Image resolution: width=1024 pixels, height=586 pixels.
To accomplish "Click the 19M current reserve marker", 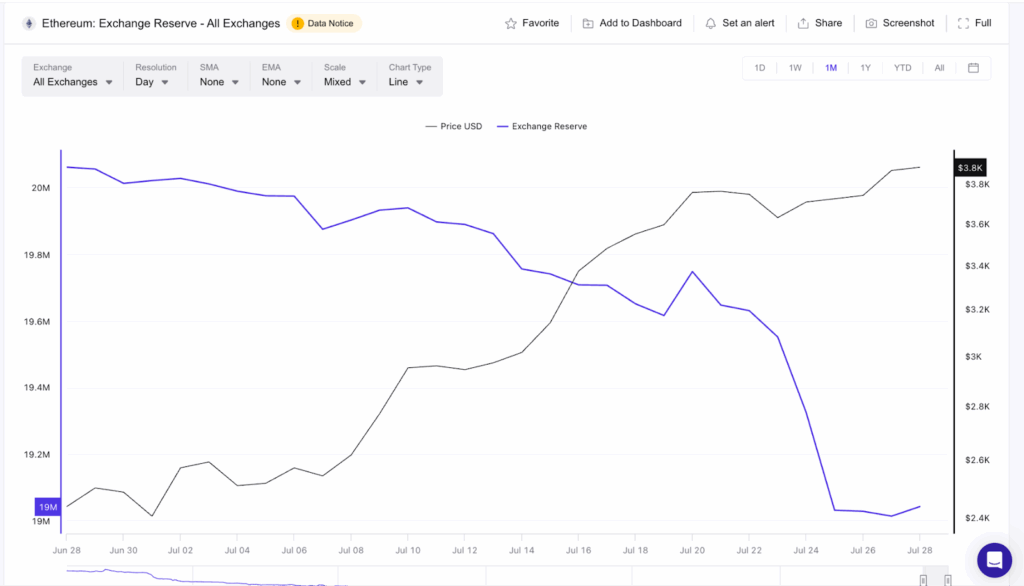I will click(x=48, y=507).
